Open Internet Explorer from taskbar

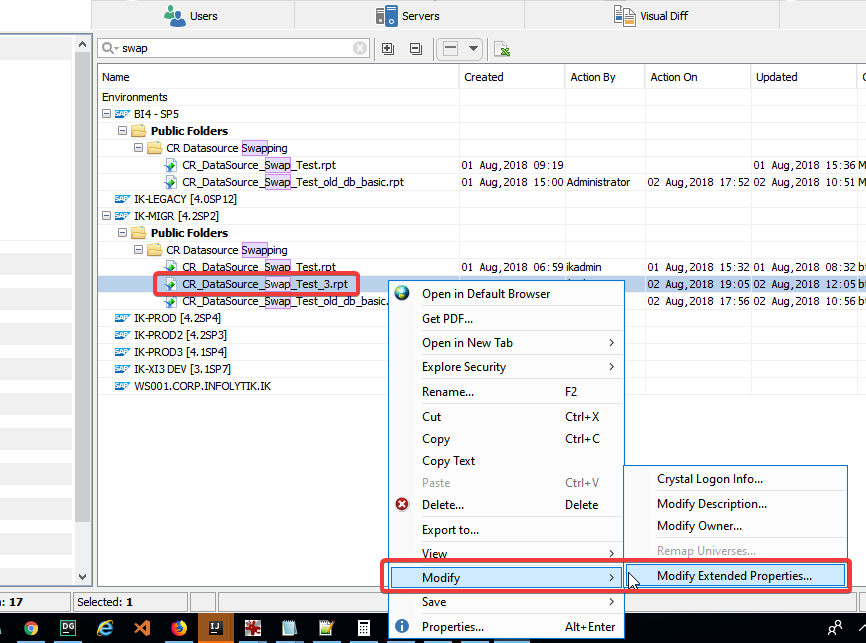105,628
